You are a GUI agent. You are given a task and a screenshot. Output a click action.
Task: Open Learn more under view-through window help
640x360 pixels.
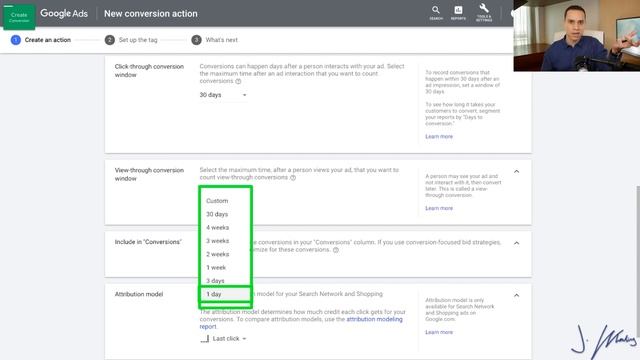tap(439, 208)
